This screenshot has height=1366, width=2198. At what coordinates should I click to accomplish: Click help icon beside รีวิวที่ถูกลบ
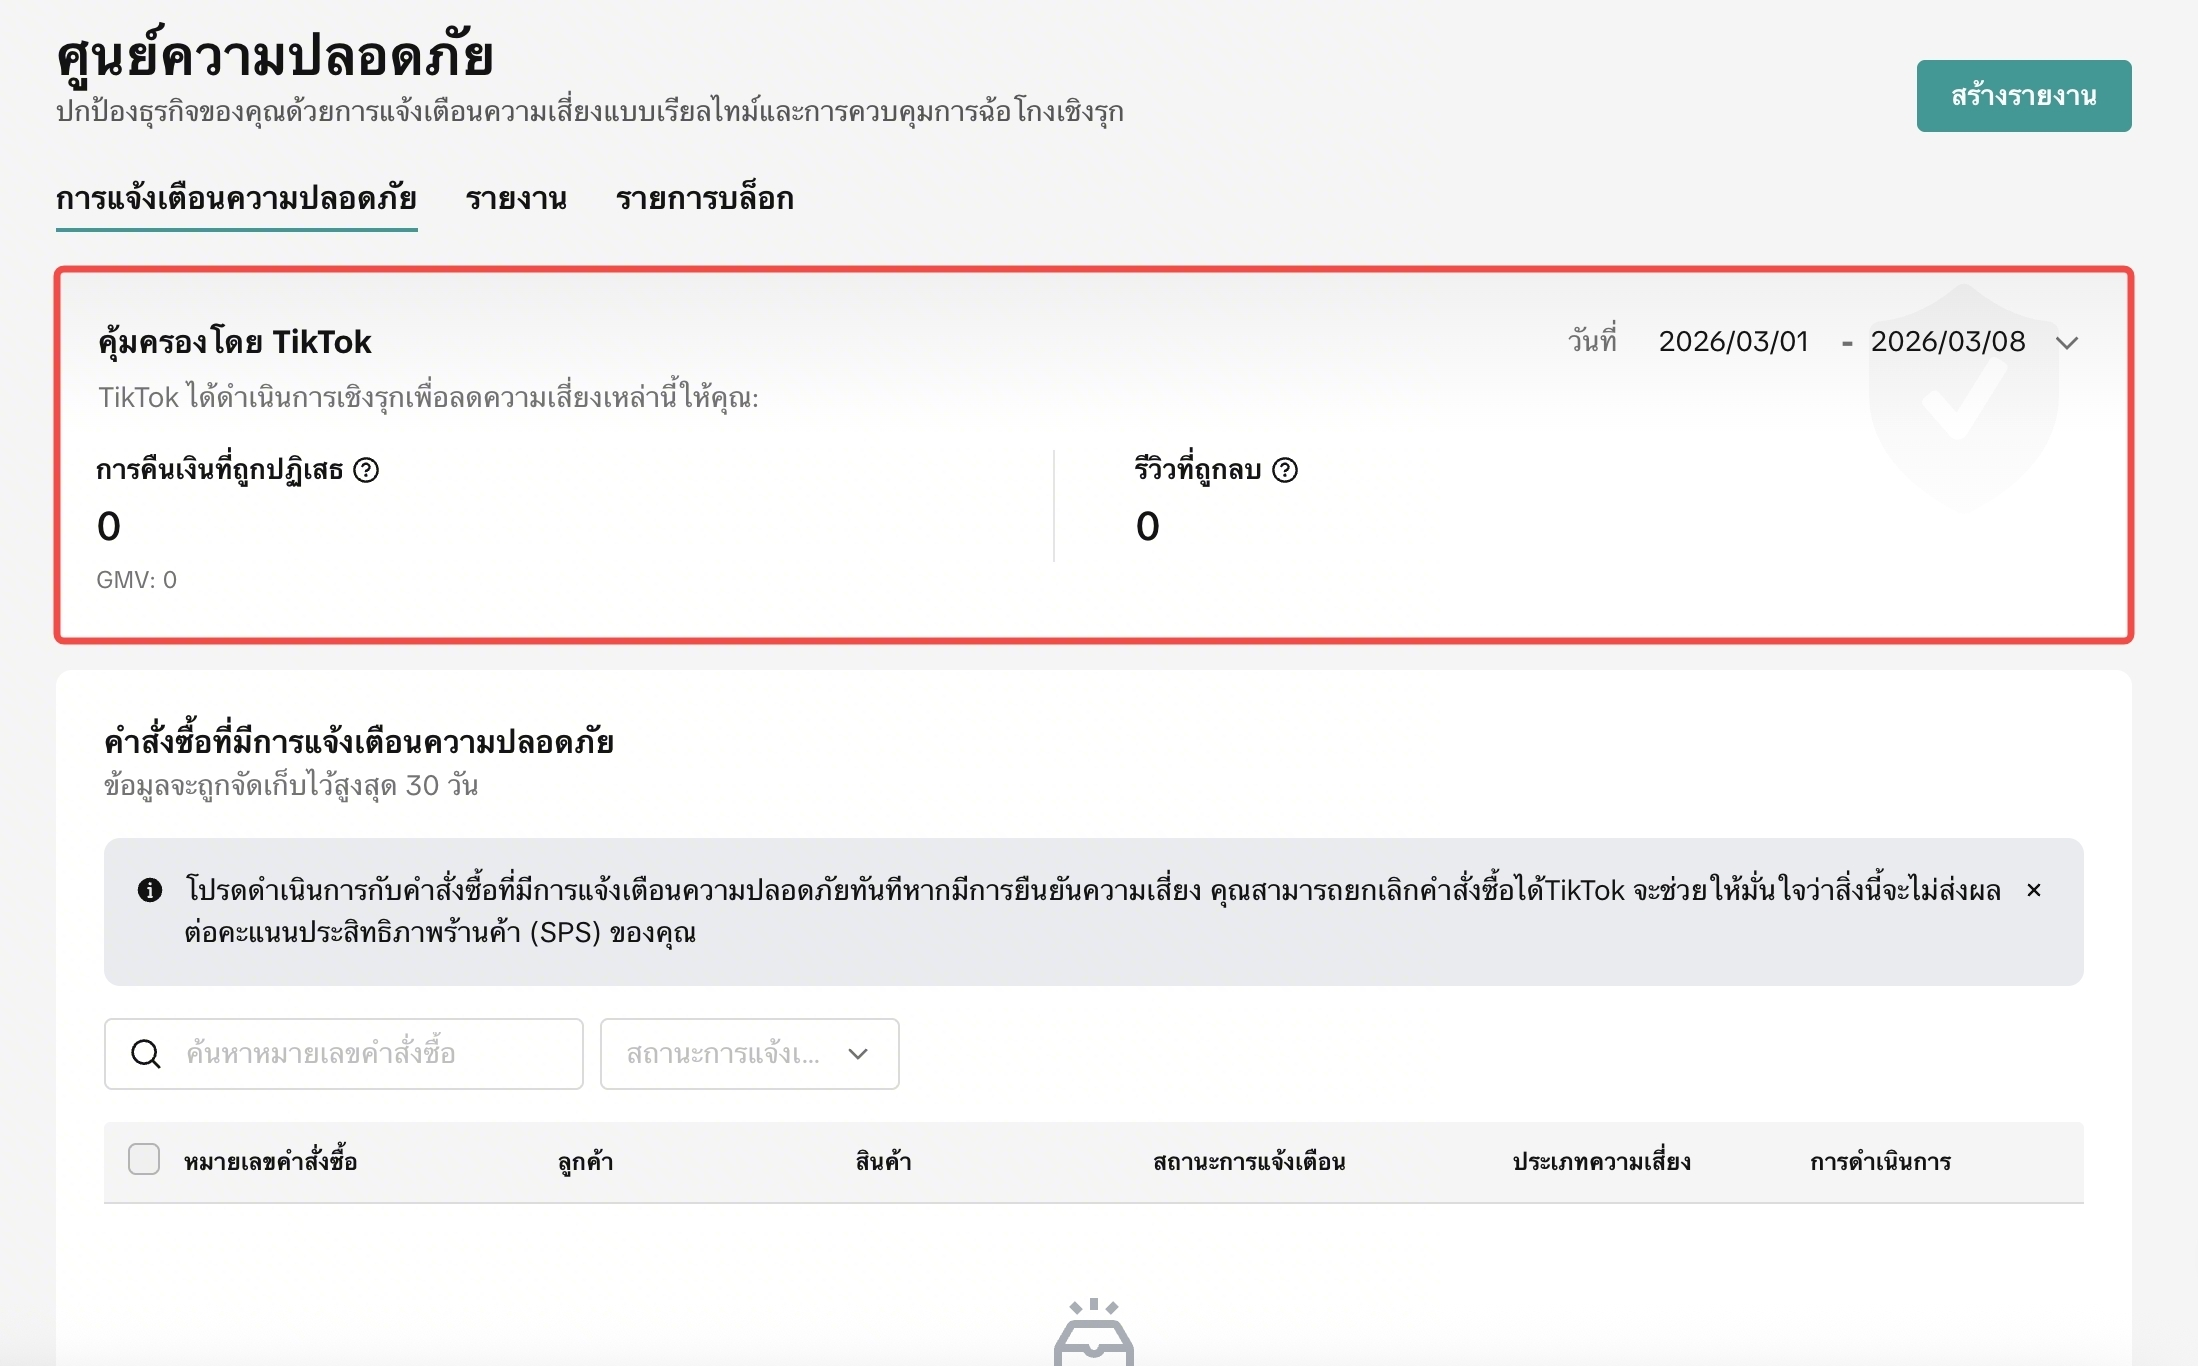(x=1285, y=470)
